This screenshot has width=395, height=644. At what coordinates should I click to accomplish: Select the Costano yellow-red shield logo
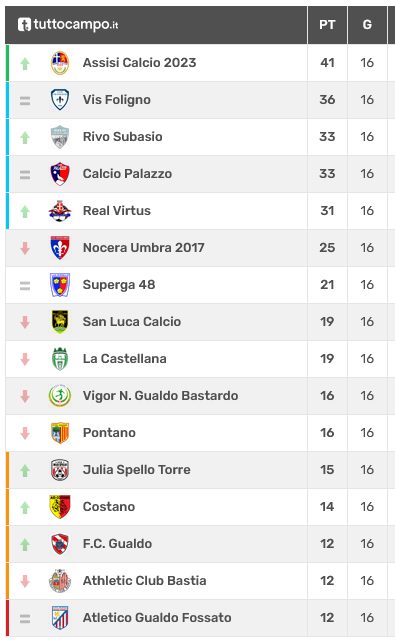coord(60,506)
